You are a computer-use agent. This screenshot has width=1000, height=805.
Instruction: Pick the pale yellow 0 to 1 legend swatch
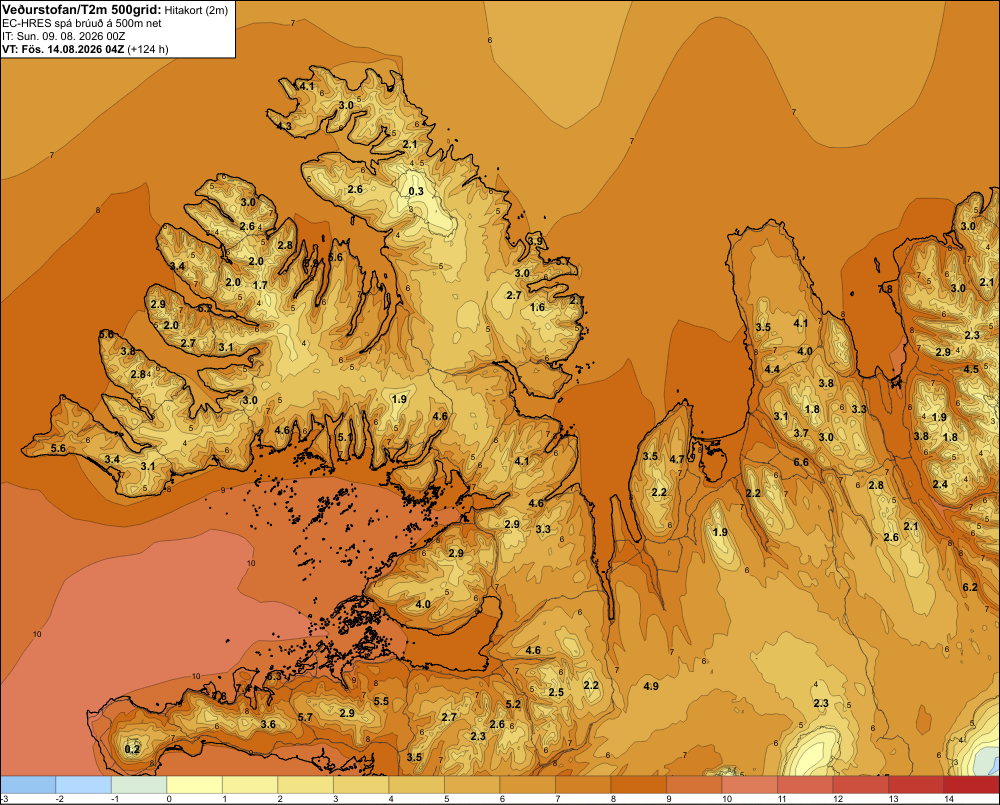195,784
